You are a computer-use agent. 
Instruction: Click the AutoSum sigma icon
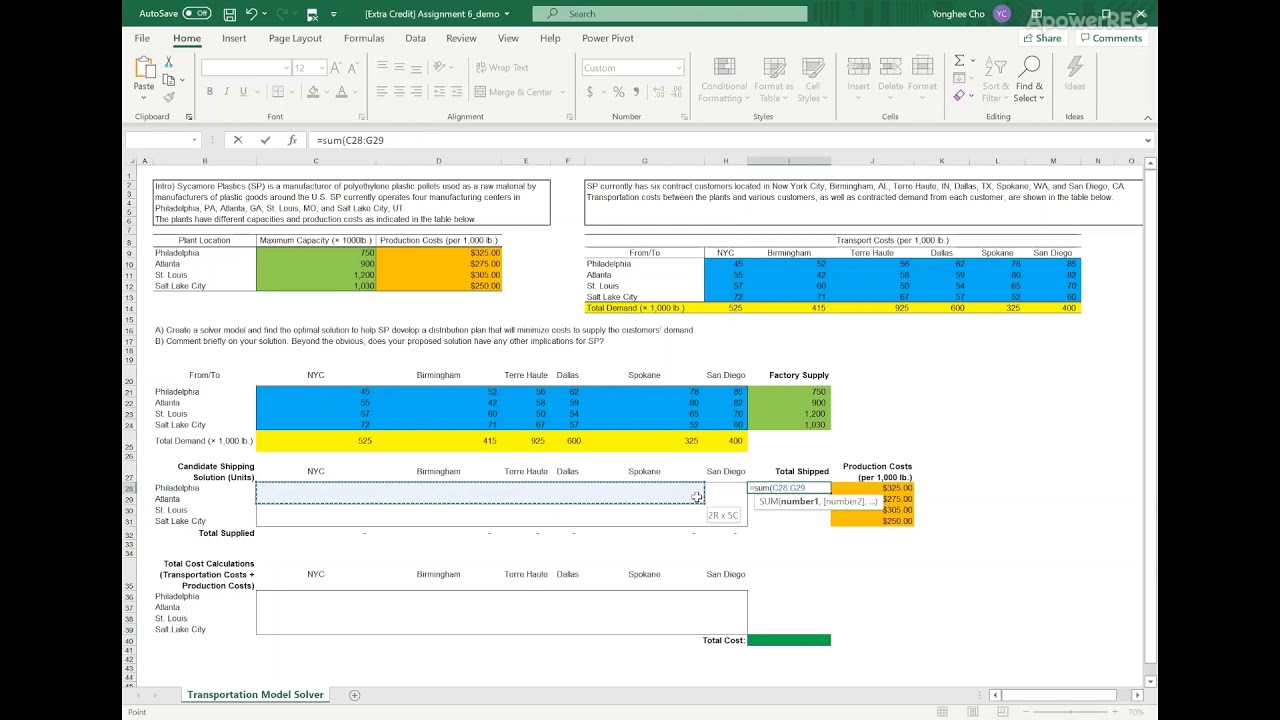pos(959,61)
